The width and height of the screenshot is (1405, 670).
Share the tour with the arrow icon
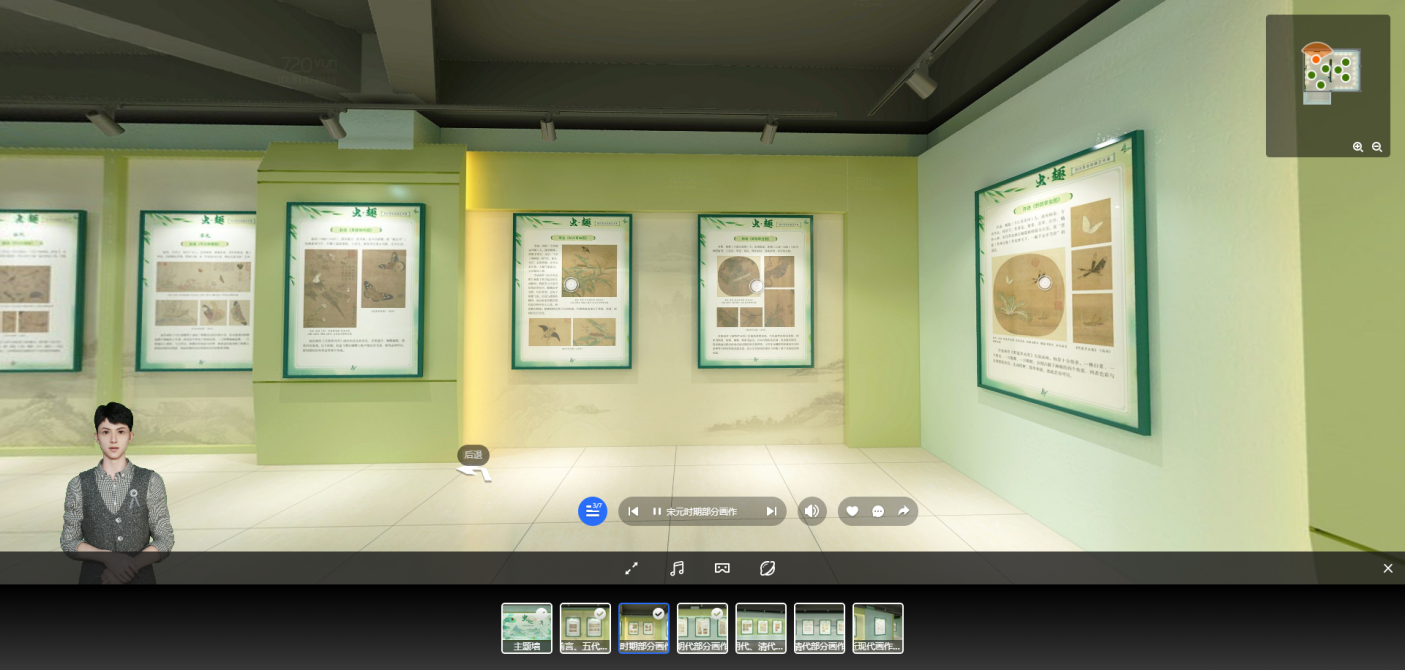[x=903, y=511]
